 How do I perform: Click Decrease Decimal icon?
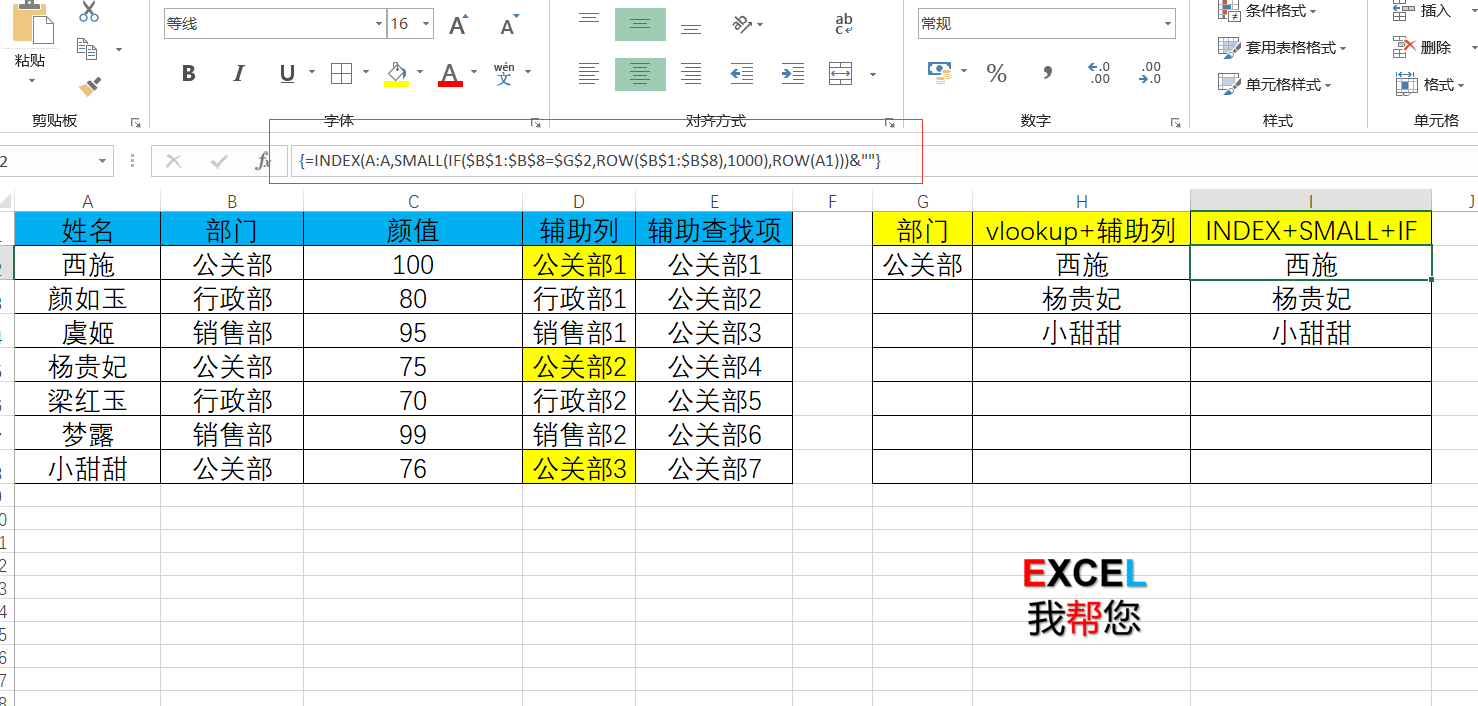coord(1150,72)
